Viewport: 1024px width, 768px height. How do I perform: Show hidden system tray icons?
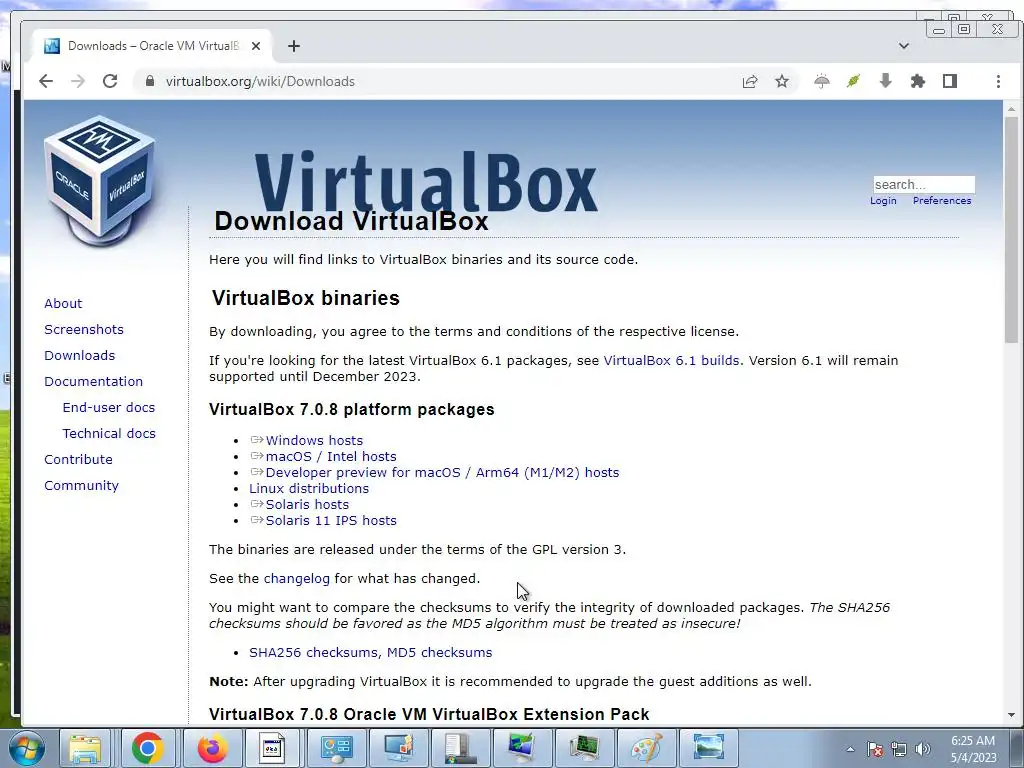pyautogui.click(x=850, y=749)
